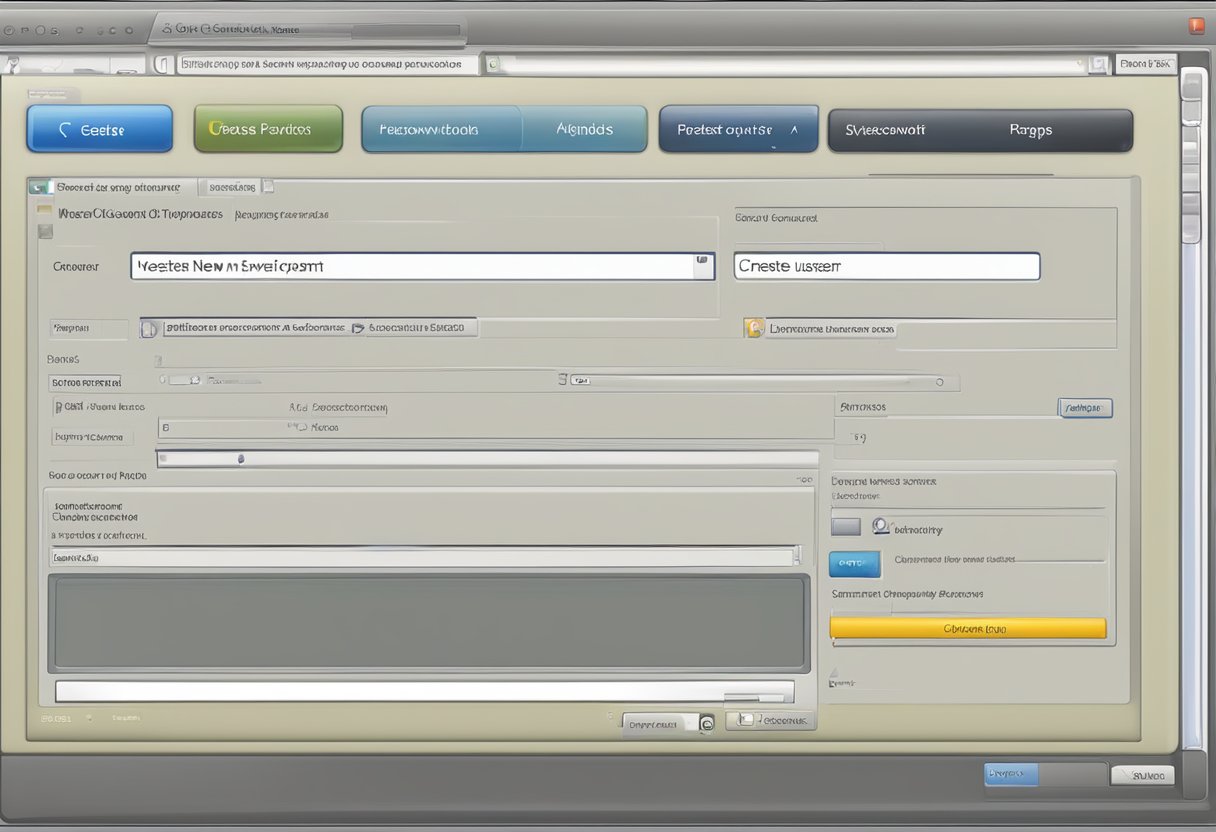Viewport: 1216px width, 832px height.
Task: Click the blue button at the bottom right corner
Action: (1009, 774)
